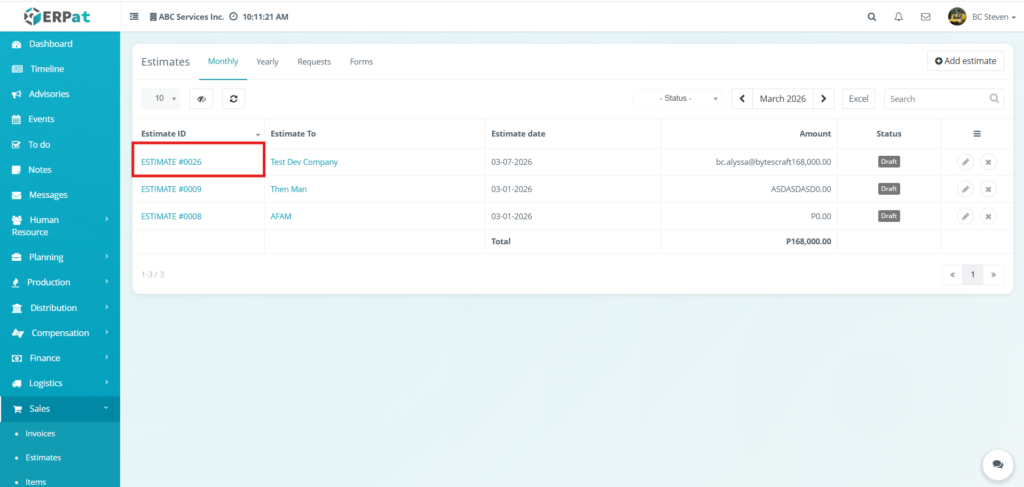
Task: Open the mail envelope icon in header
Action: point(925,17)
